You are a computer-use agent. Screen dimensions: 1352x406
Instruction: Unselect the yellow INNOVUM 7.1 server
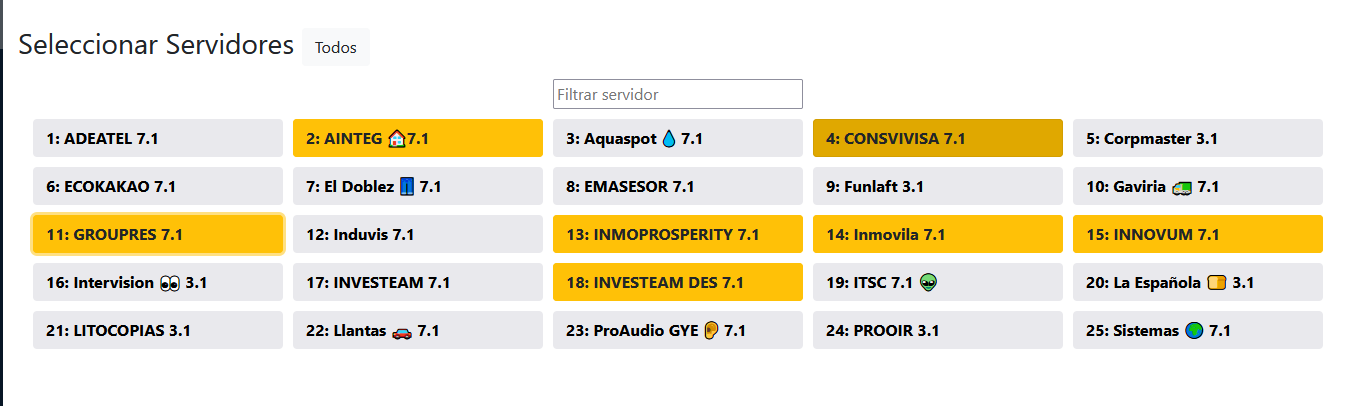pyautogui.click(x=1197, y=235)
